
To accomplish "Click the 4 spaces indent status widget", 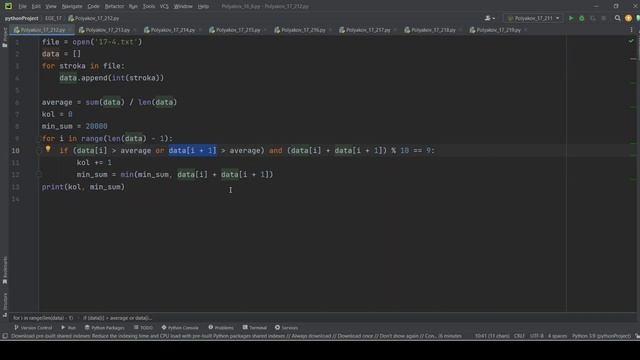I will point(557,336).
